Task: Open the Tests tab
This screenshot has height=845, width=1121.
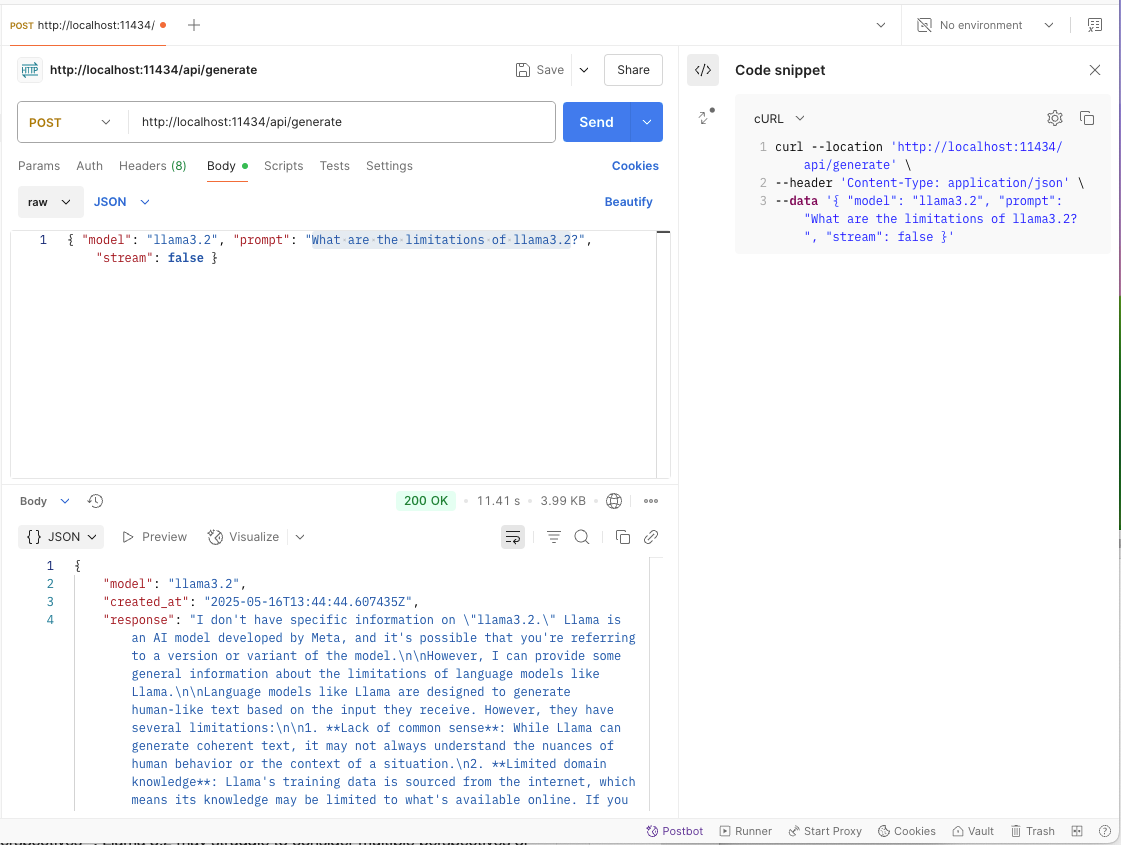Action: point(335,166)
